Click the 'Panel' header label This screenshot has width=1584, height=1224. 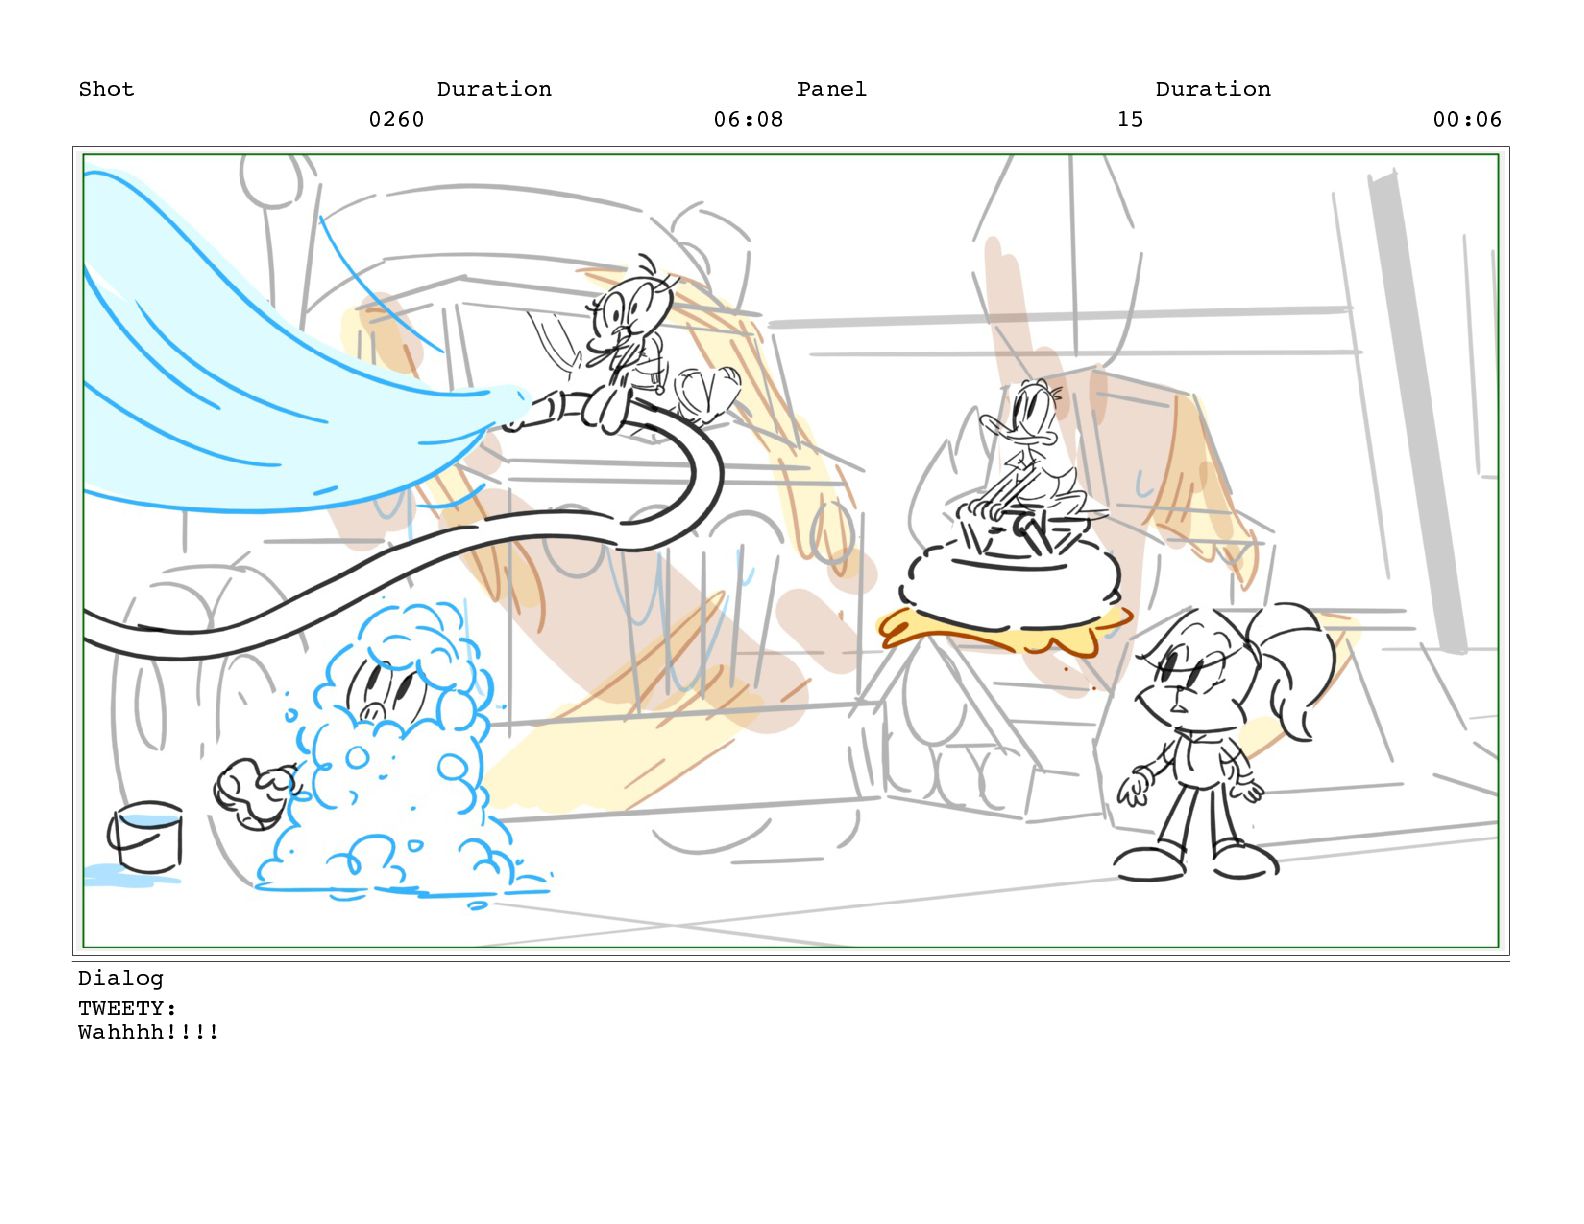click(832, 89)
